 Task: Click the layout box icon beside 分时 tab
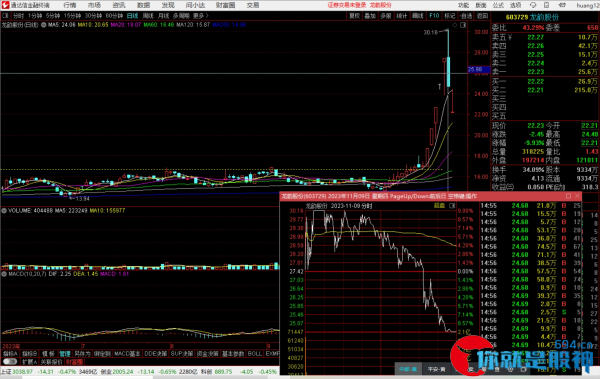(5, 16)
